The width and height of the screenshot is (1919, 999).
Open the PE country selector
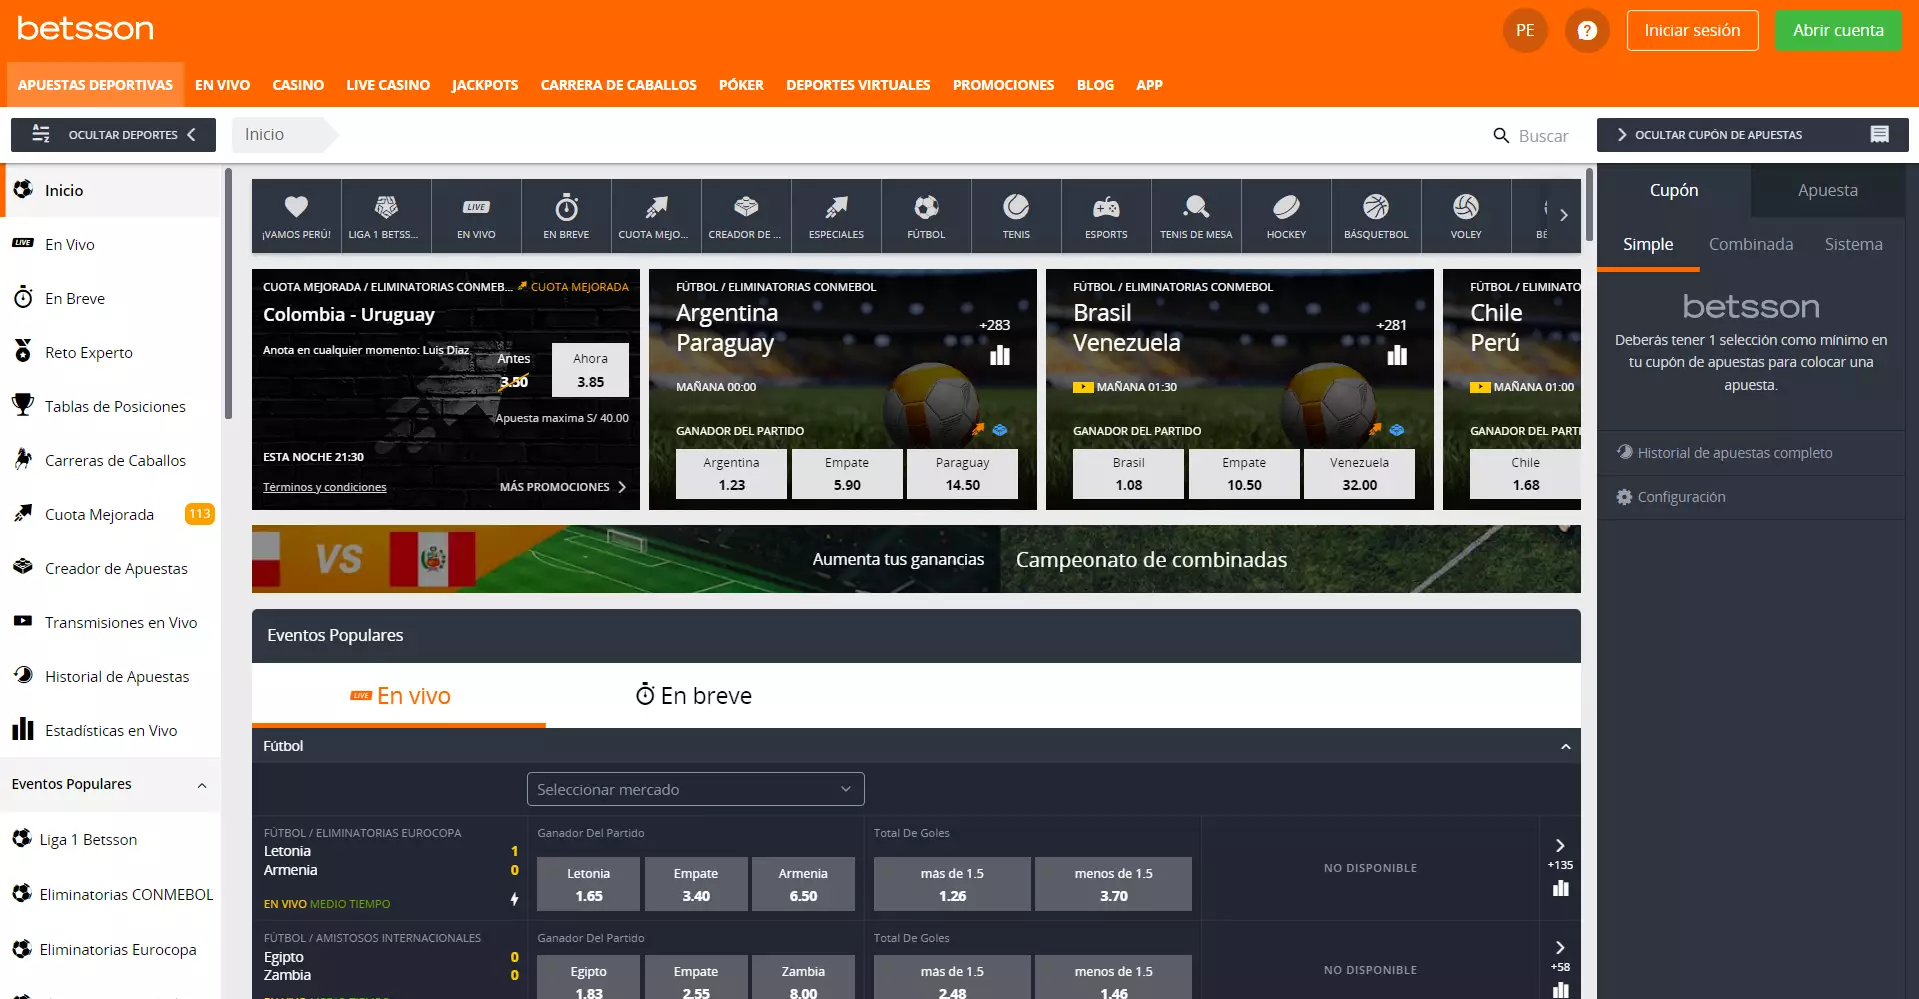pyautogui.click(x=1525, y=31)
